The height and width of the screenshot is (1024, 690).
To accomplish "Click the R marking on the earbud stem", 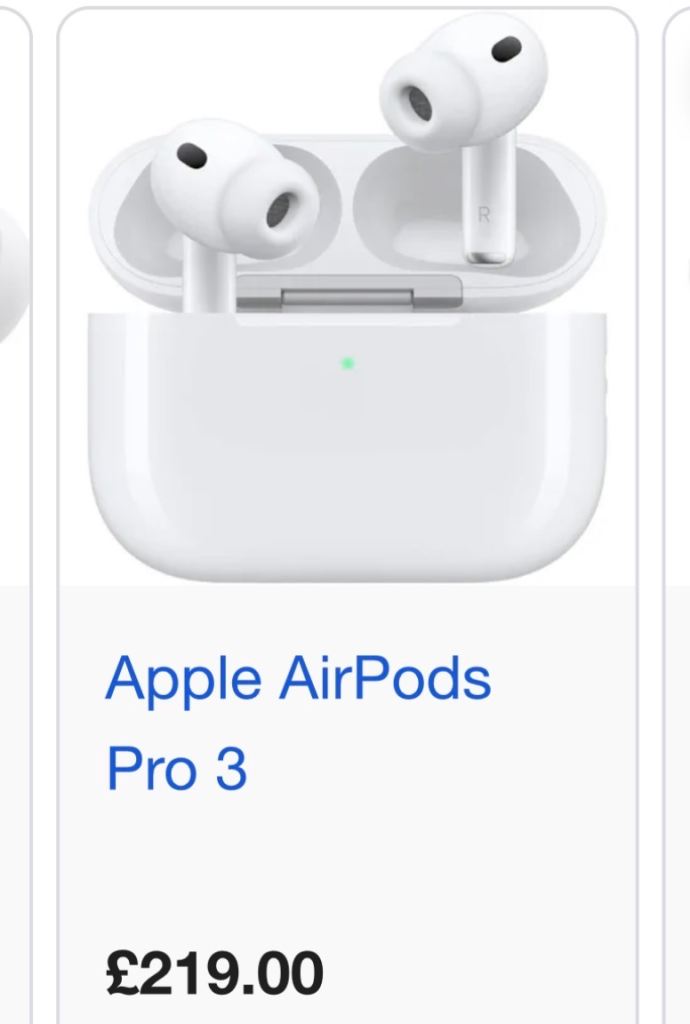I will (484, 215).
